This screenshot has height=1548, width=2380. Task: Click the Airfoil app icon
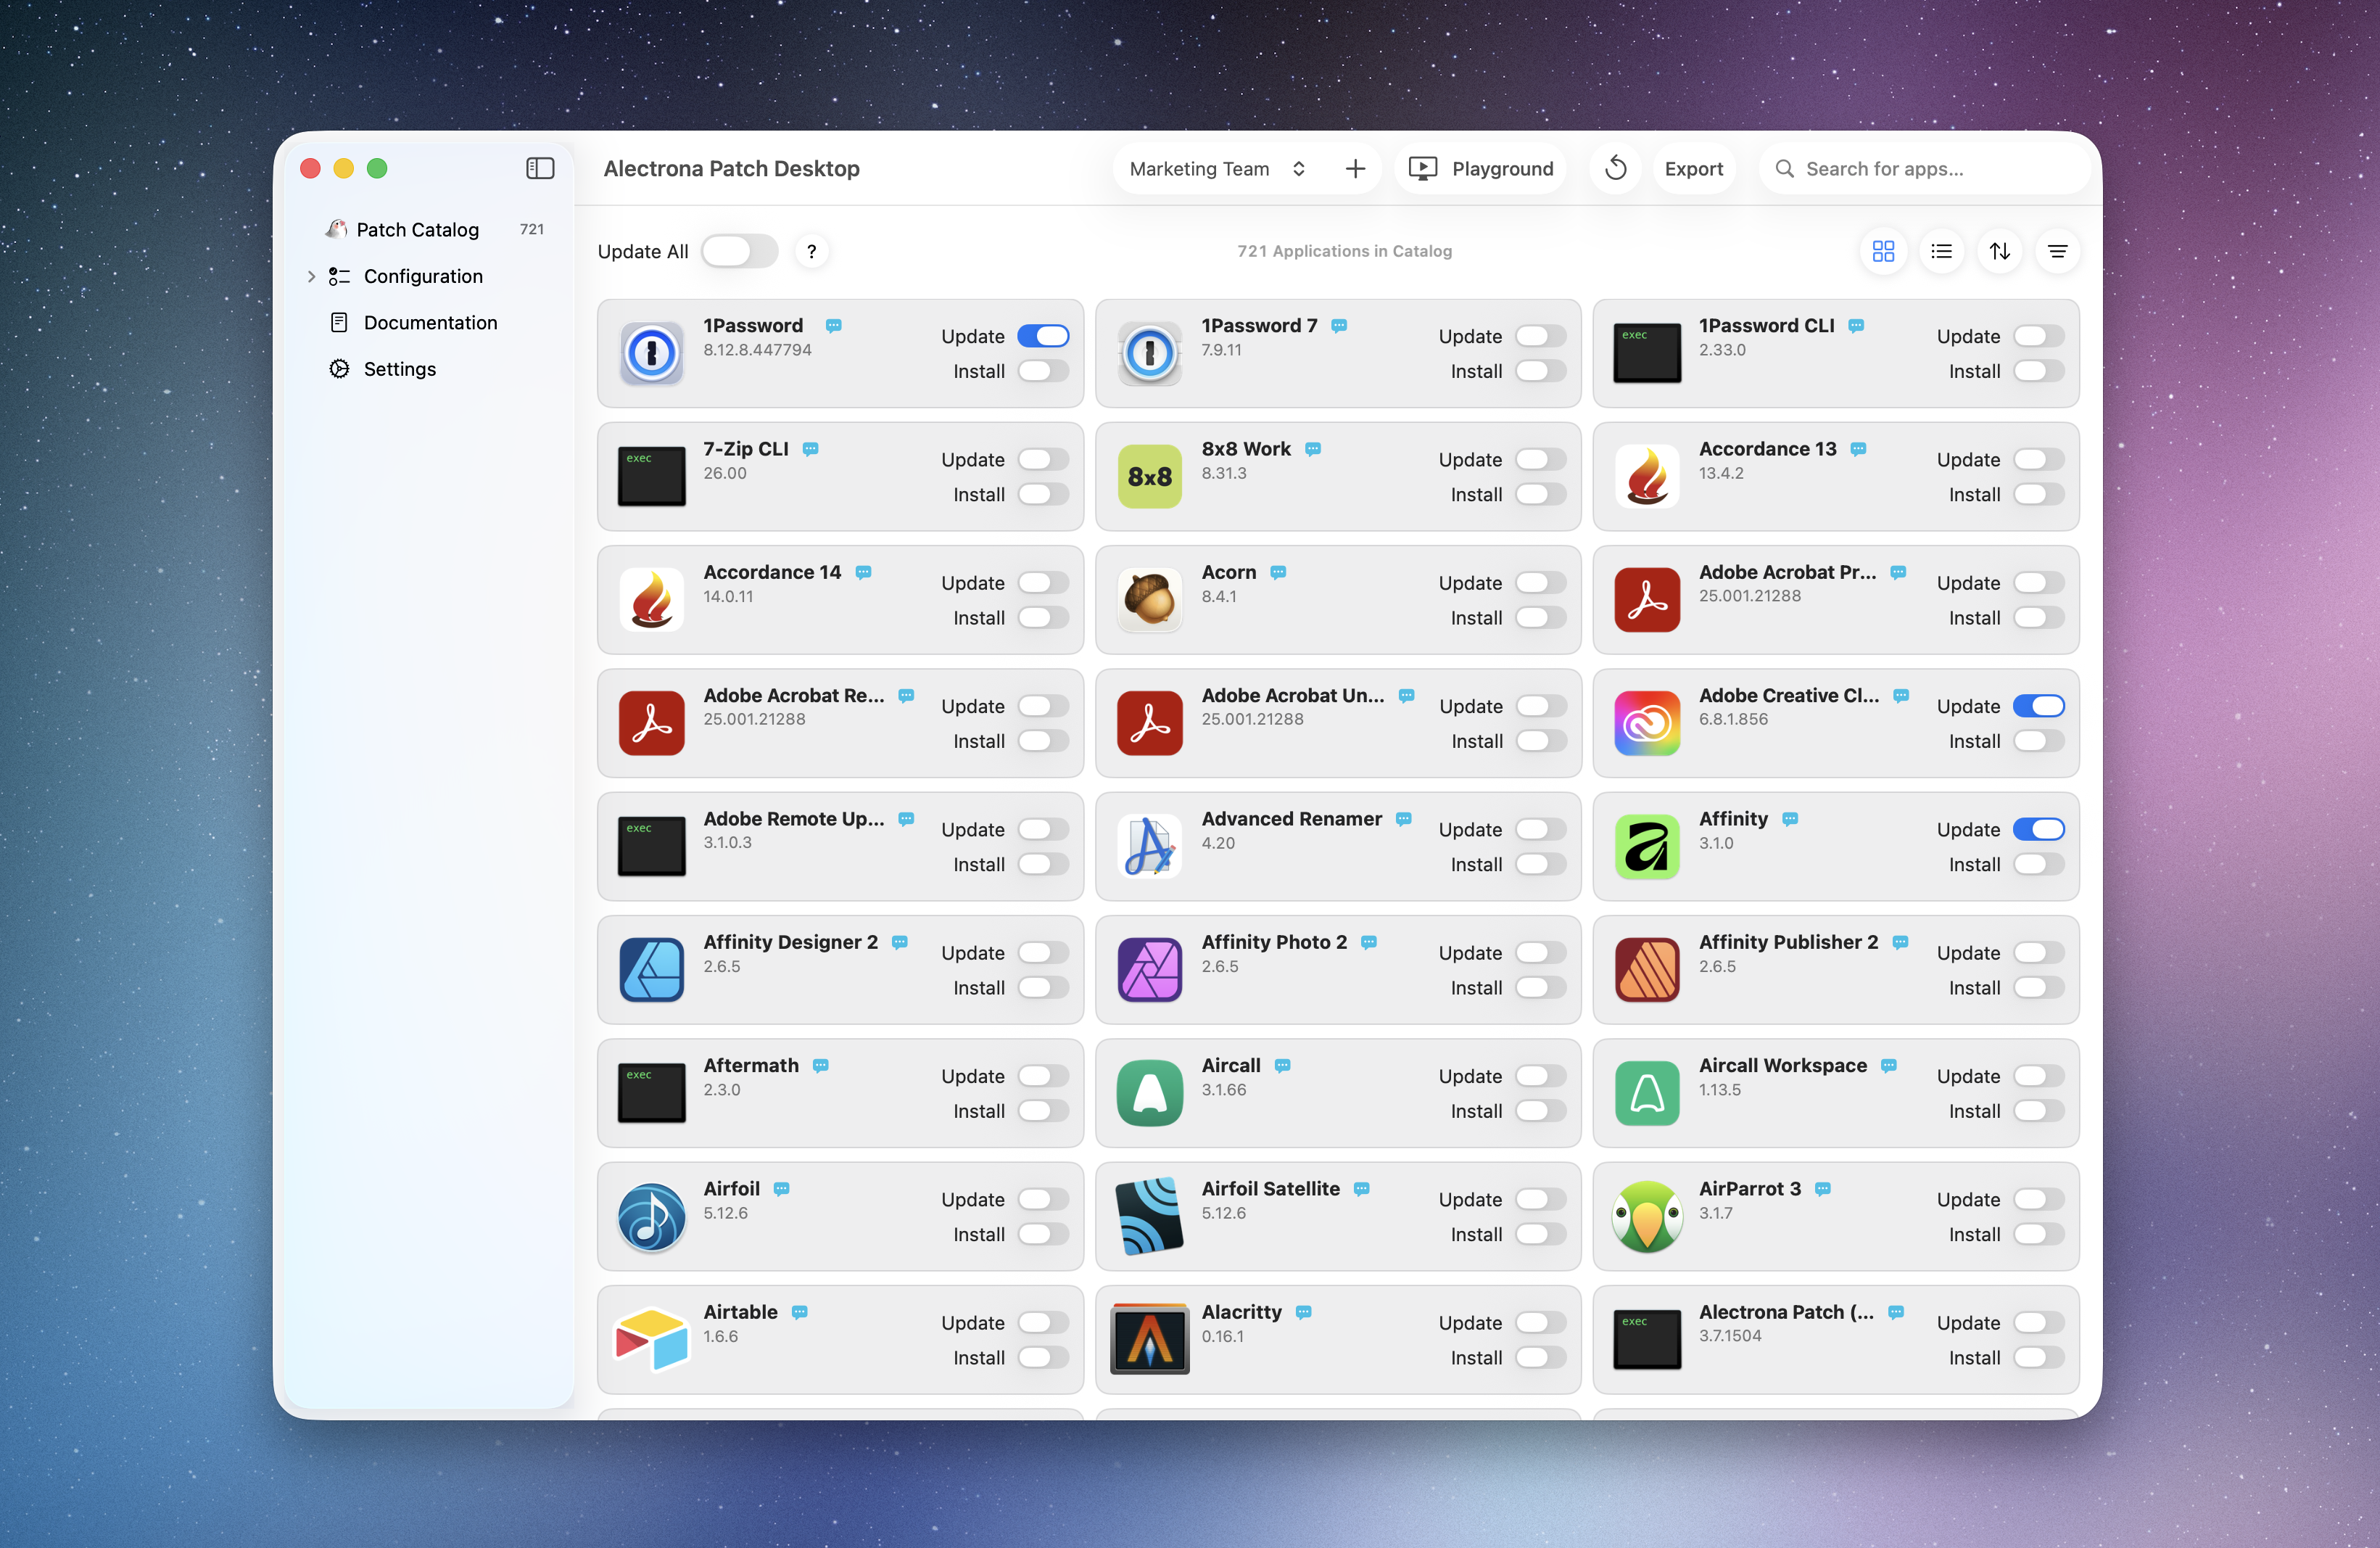[x=651, y=1216]
